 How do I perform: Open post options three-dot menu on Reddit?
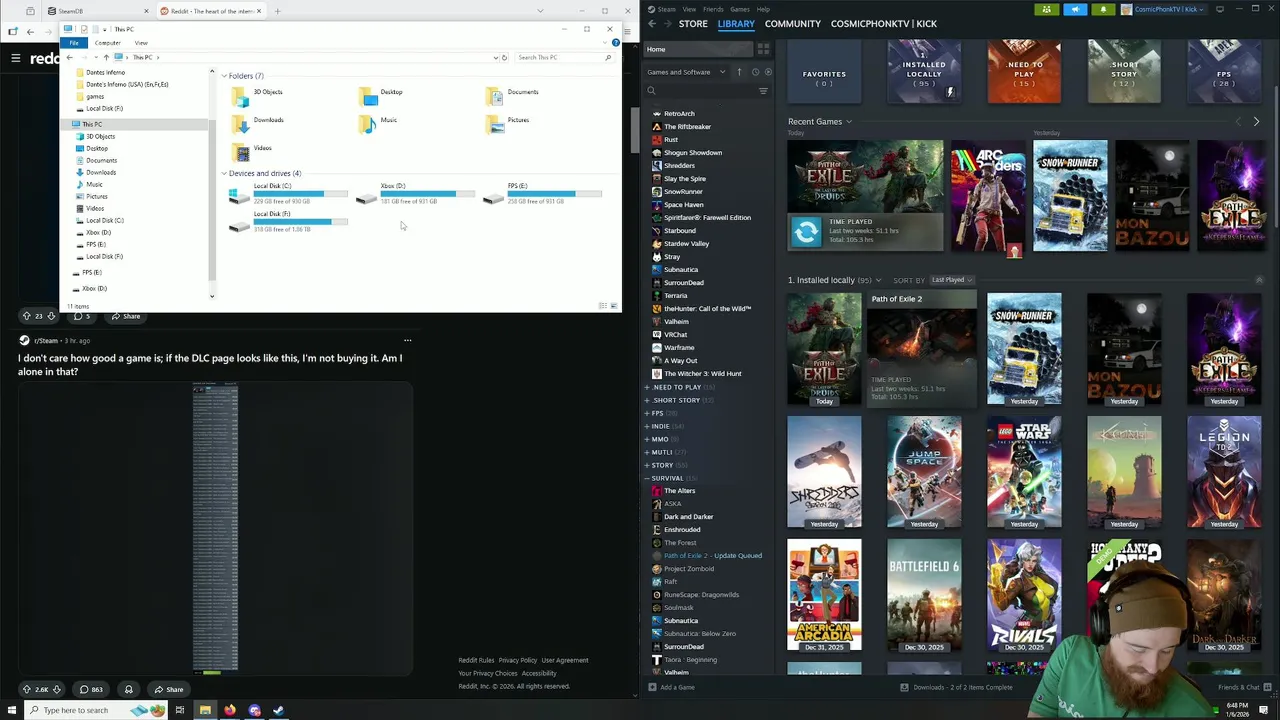point(407,340)
